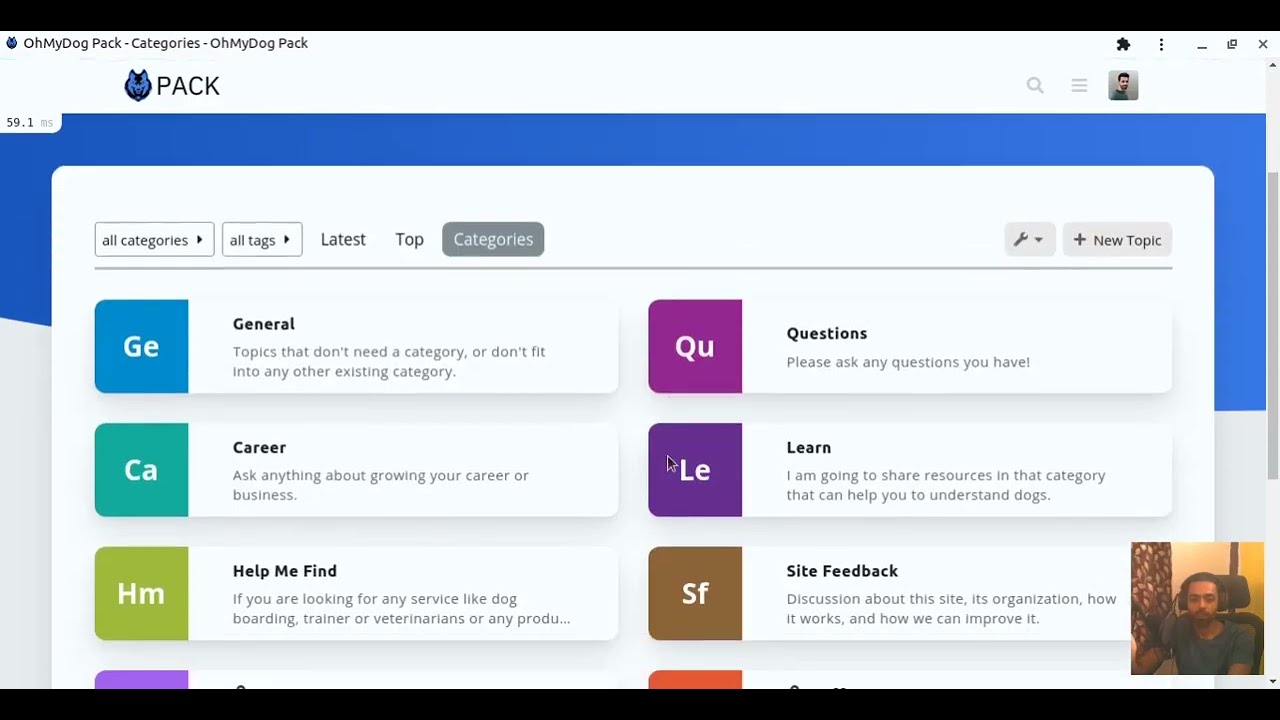Click the brown Sf category badge
The image size is (1280, 720).
(x=695, y=593)
